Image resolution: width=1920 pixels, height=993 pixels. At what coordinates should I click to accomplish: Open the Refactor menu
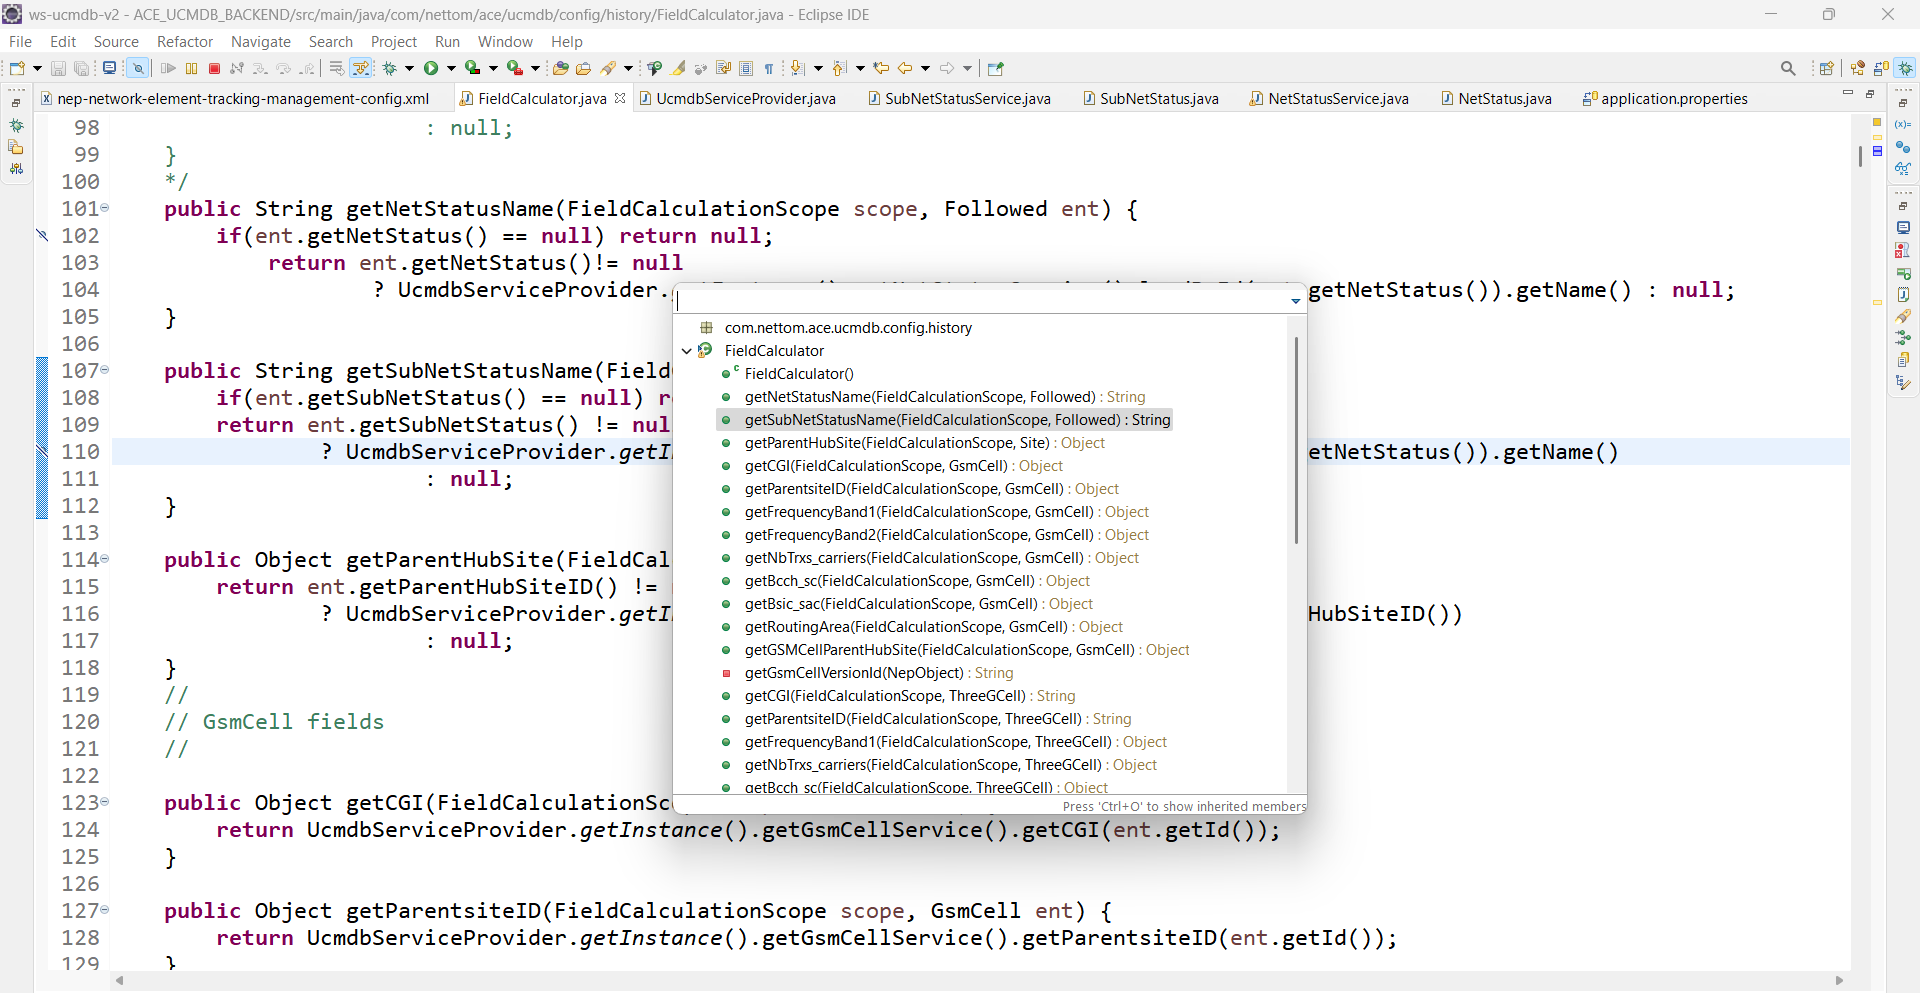185,41
